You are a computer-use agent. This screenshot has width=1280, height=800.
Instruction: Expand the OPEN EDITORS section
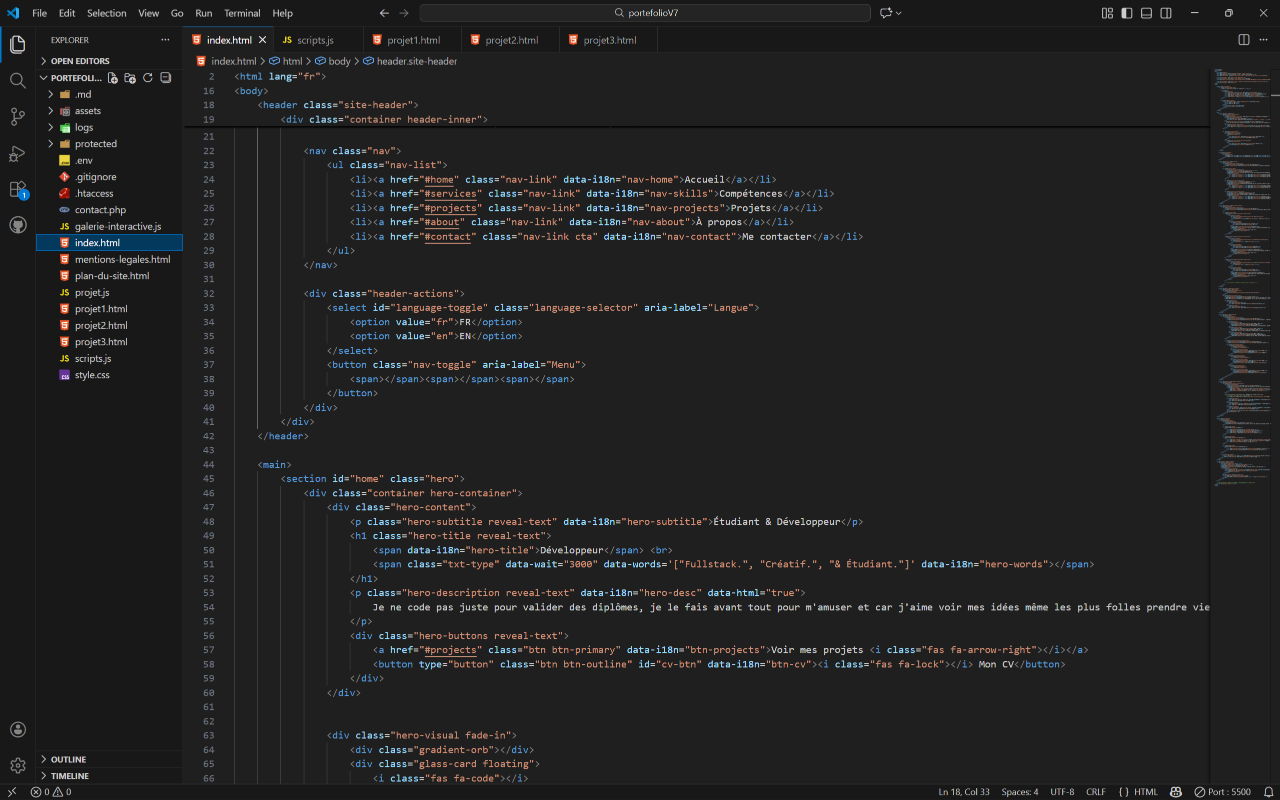80,60
